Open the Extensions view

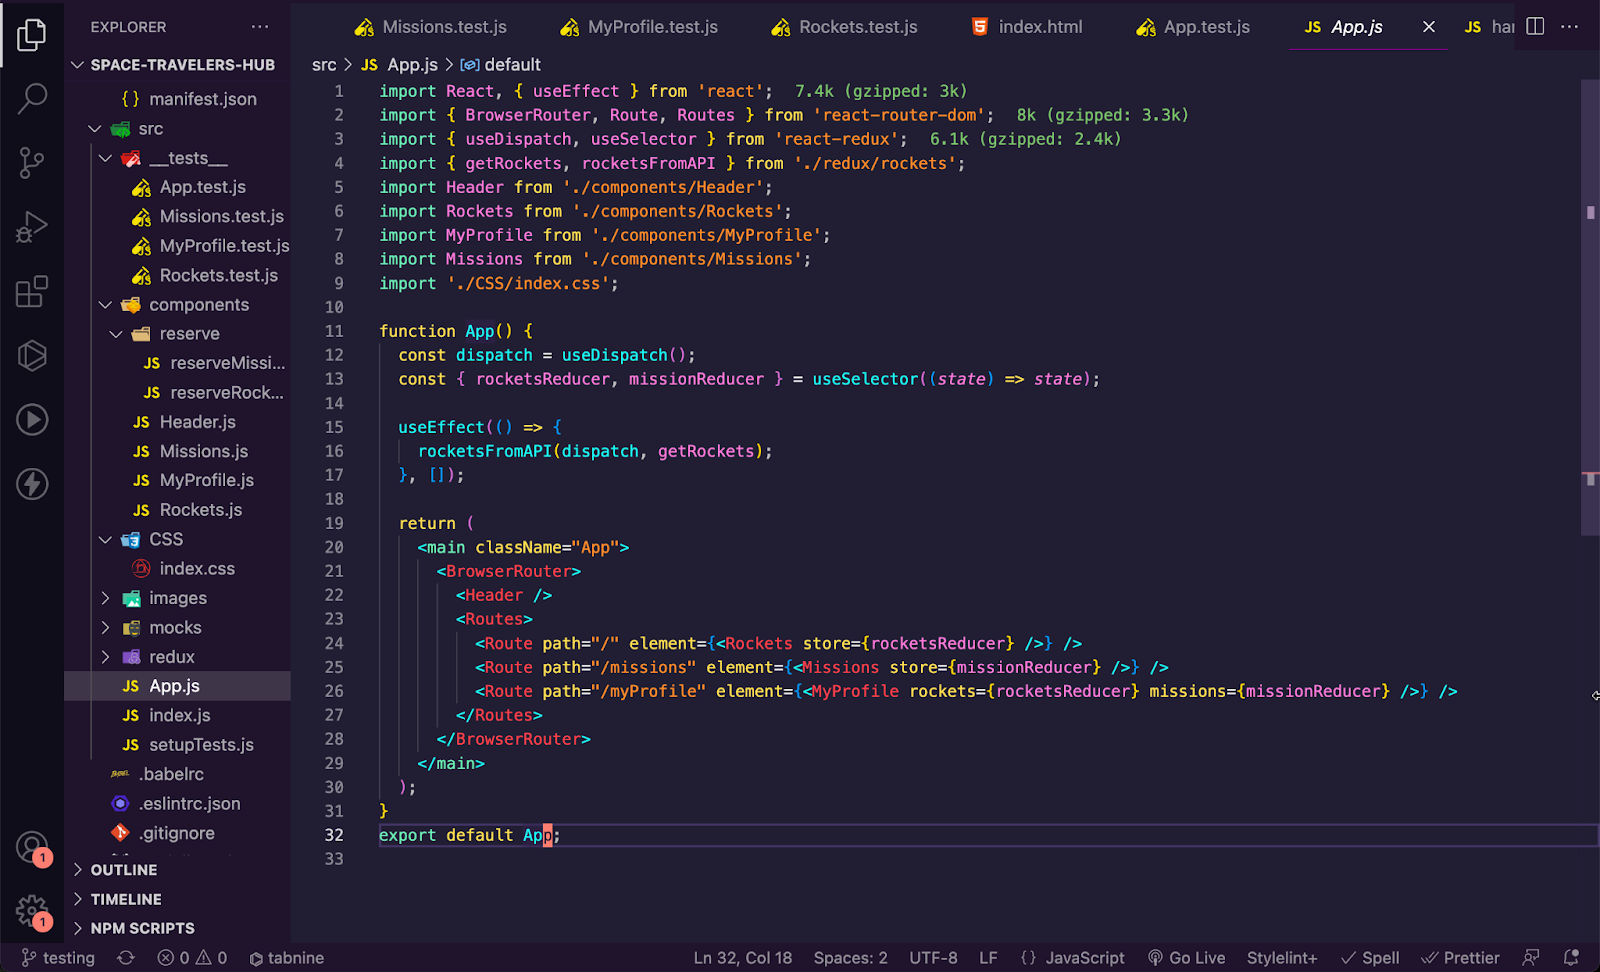32,291
